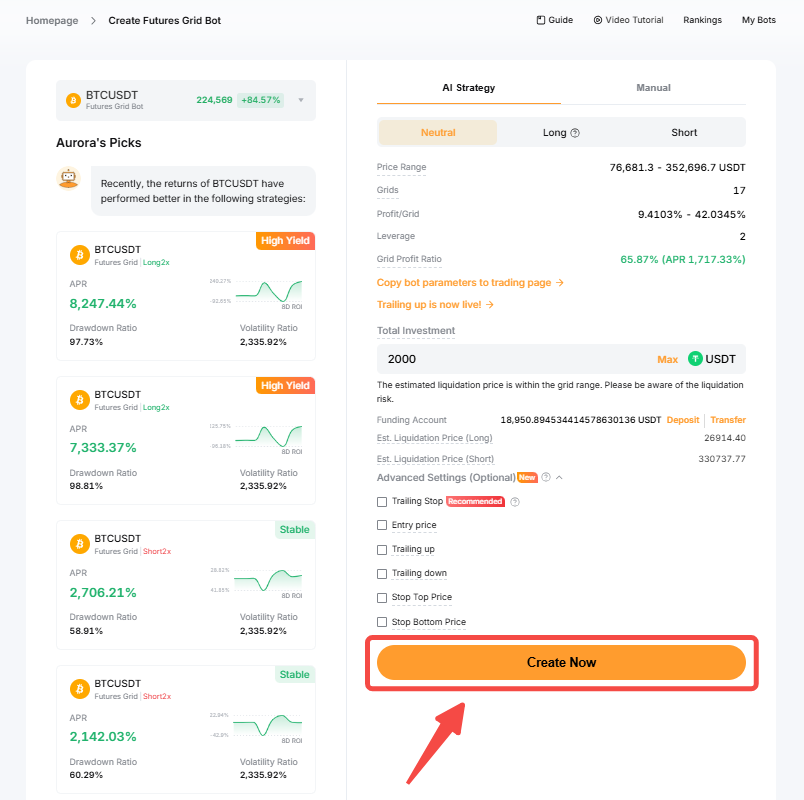Click the Total Investment amount field
Viewport: 804px width, 800px height.
(x=510, y=359)
